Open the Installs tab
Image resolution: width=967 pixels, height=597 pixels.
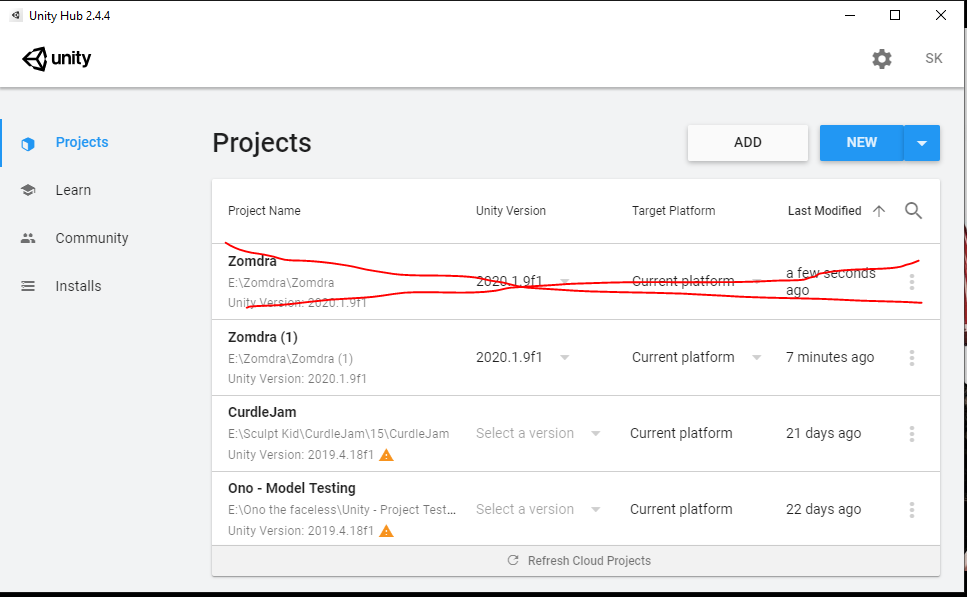78,286
